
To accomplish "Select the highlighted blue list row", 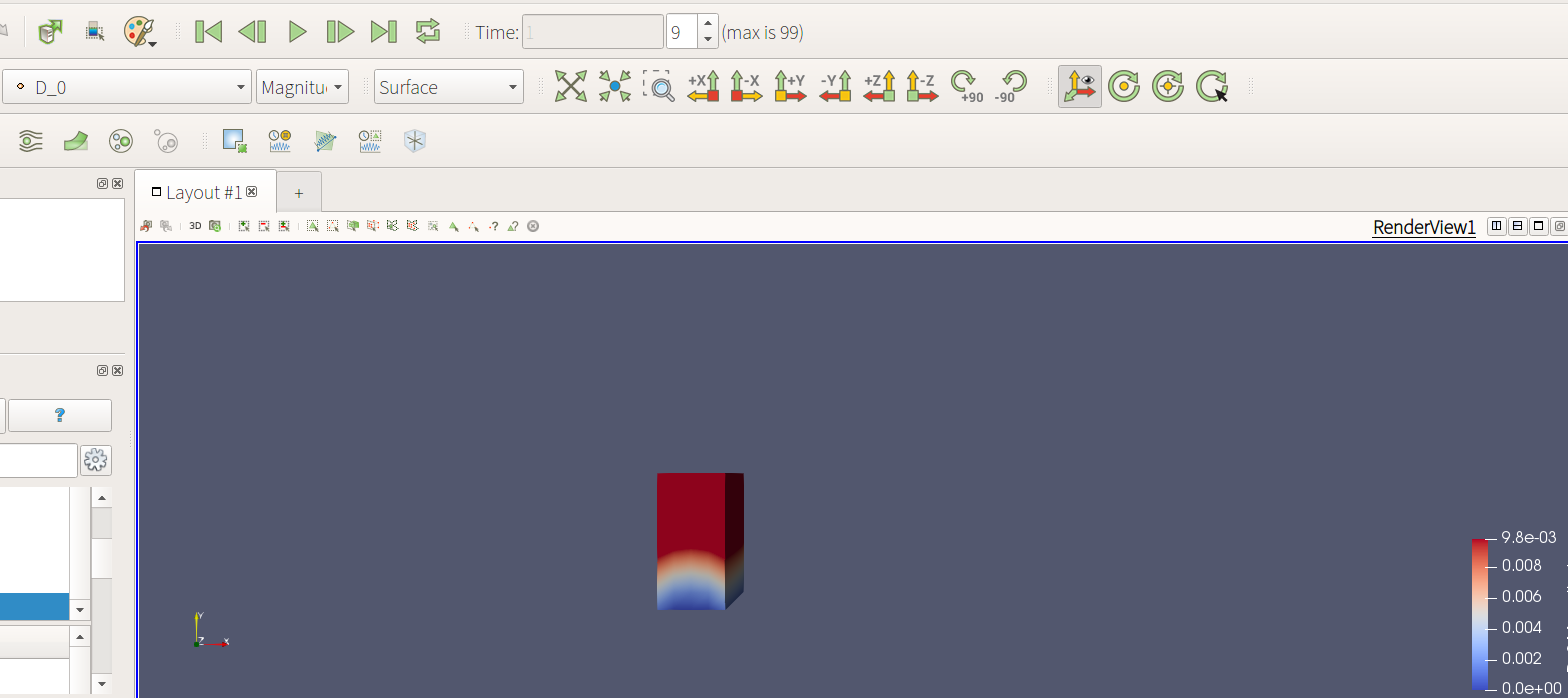I will tap(34, 606).
